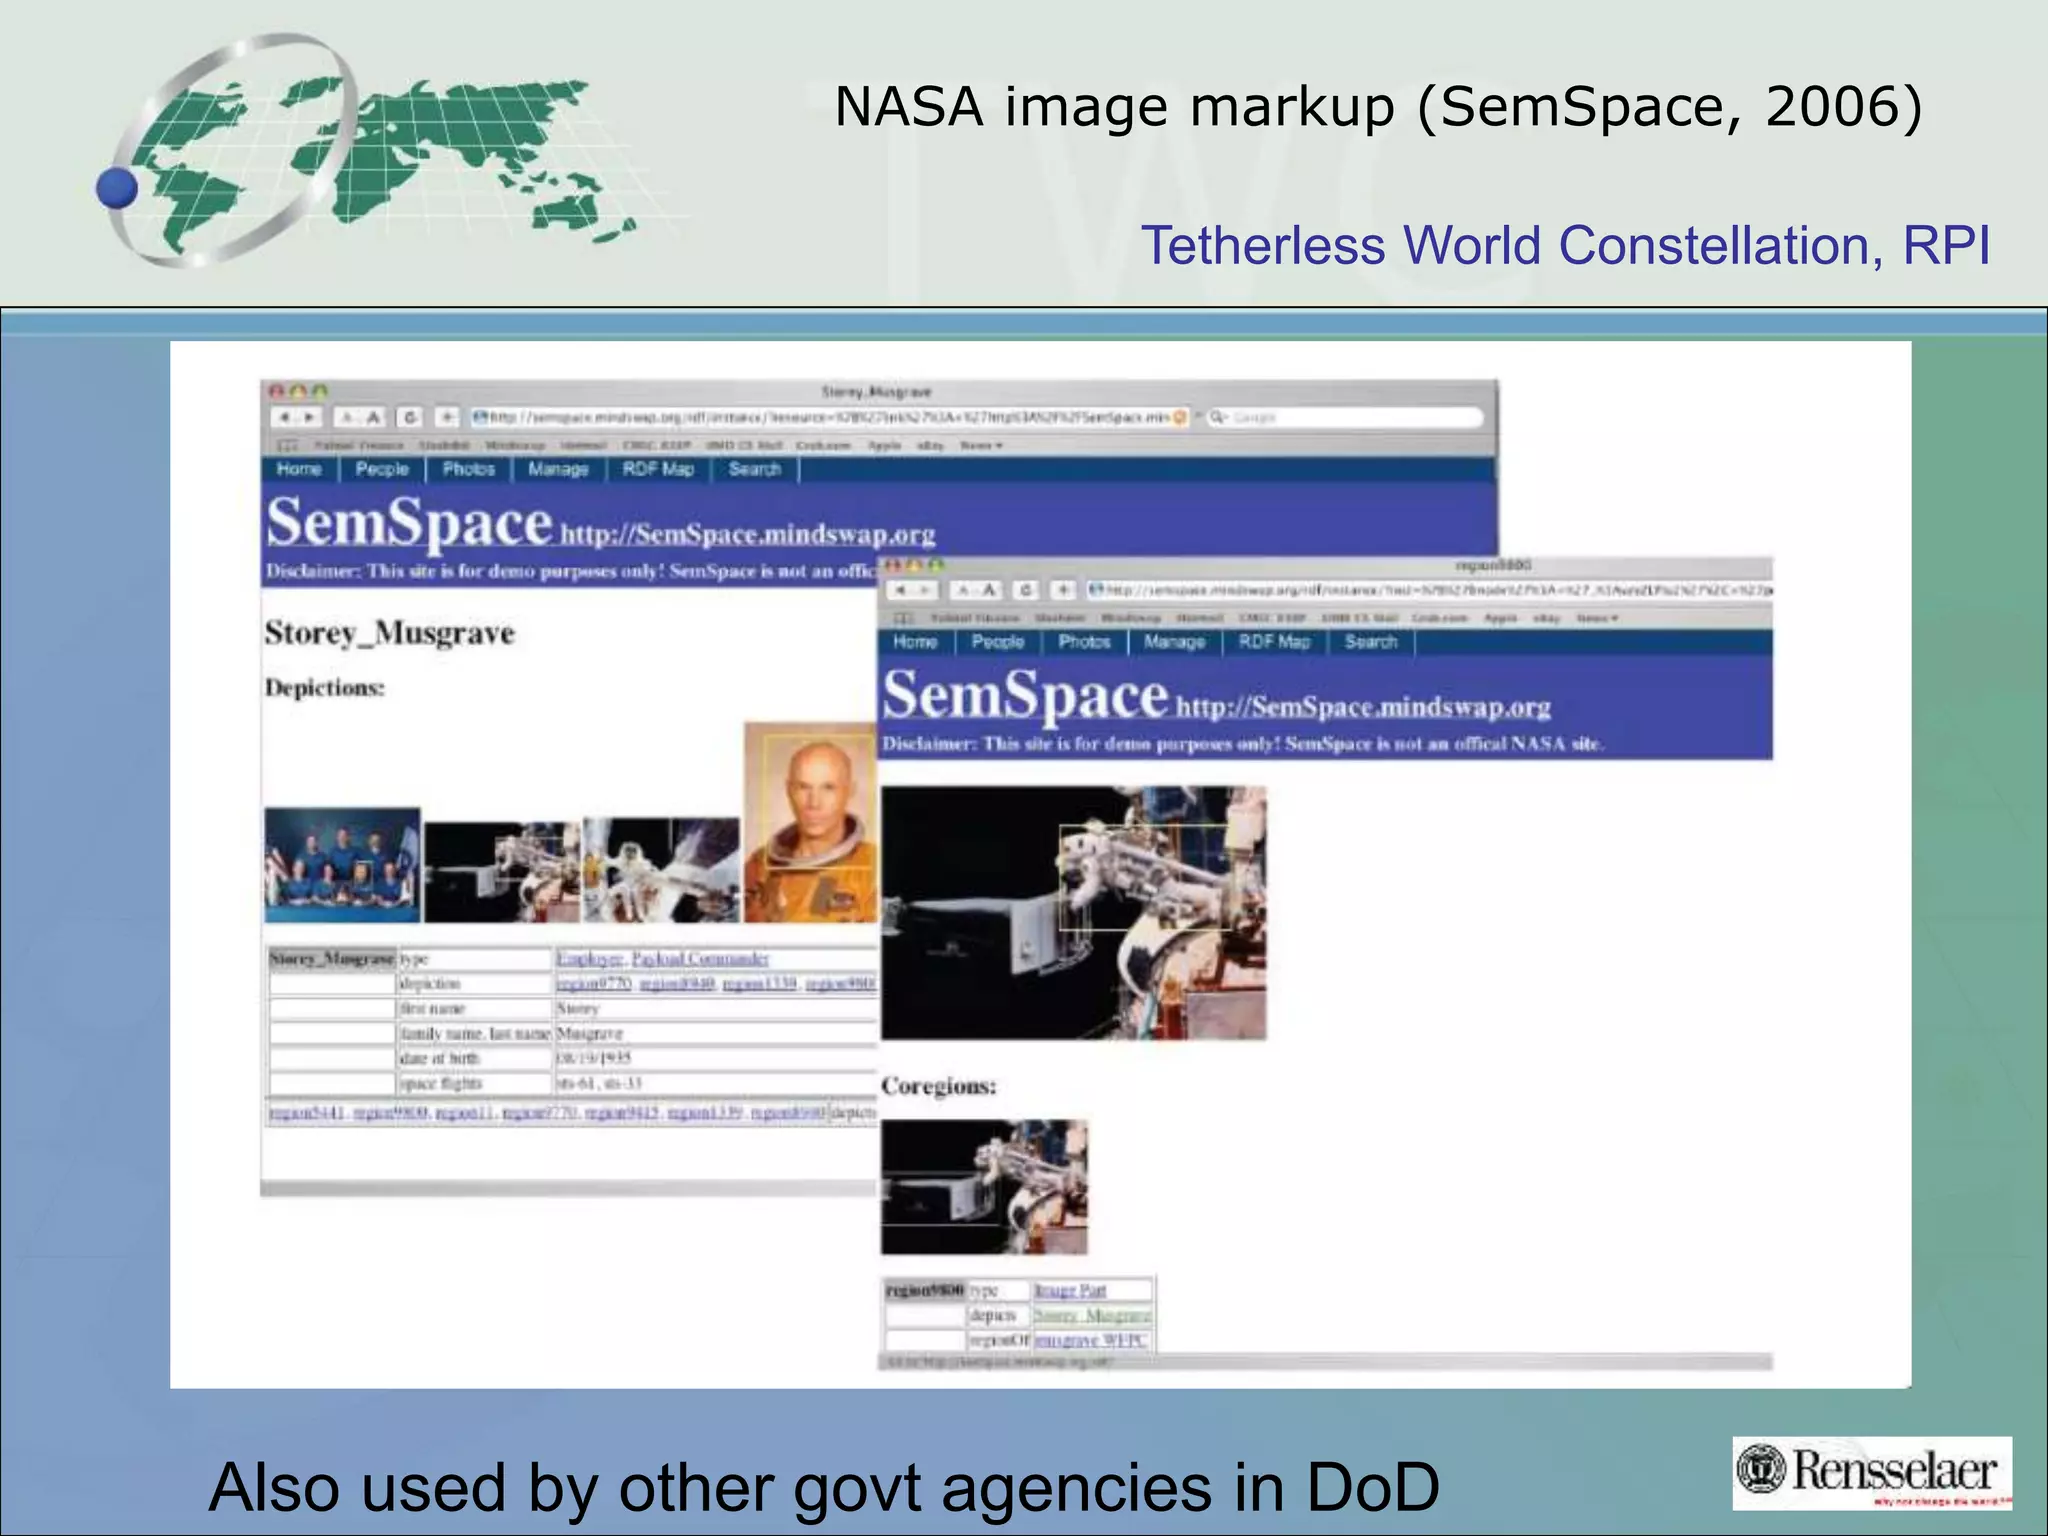Click region5441 link in bottom depicts row

click(307, 1113)
